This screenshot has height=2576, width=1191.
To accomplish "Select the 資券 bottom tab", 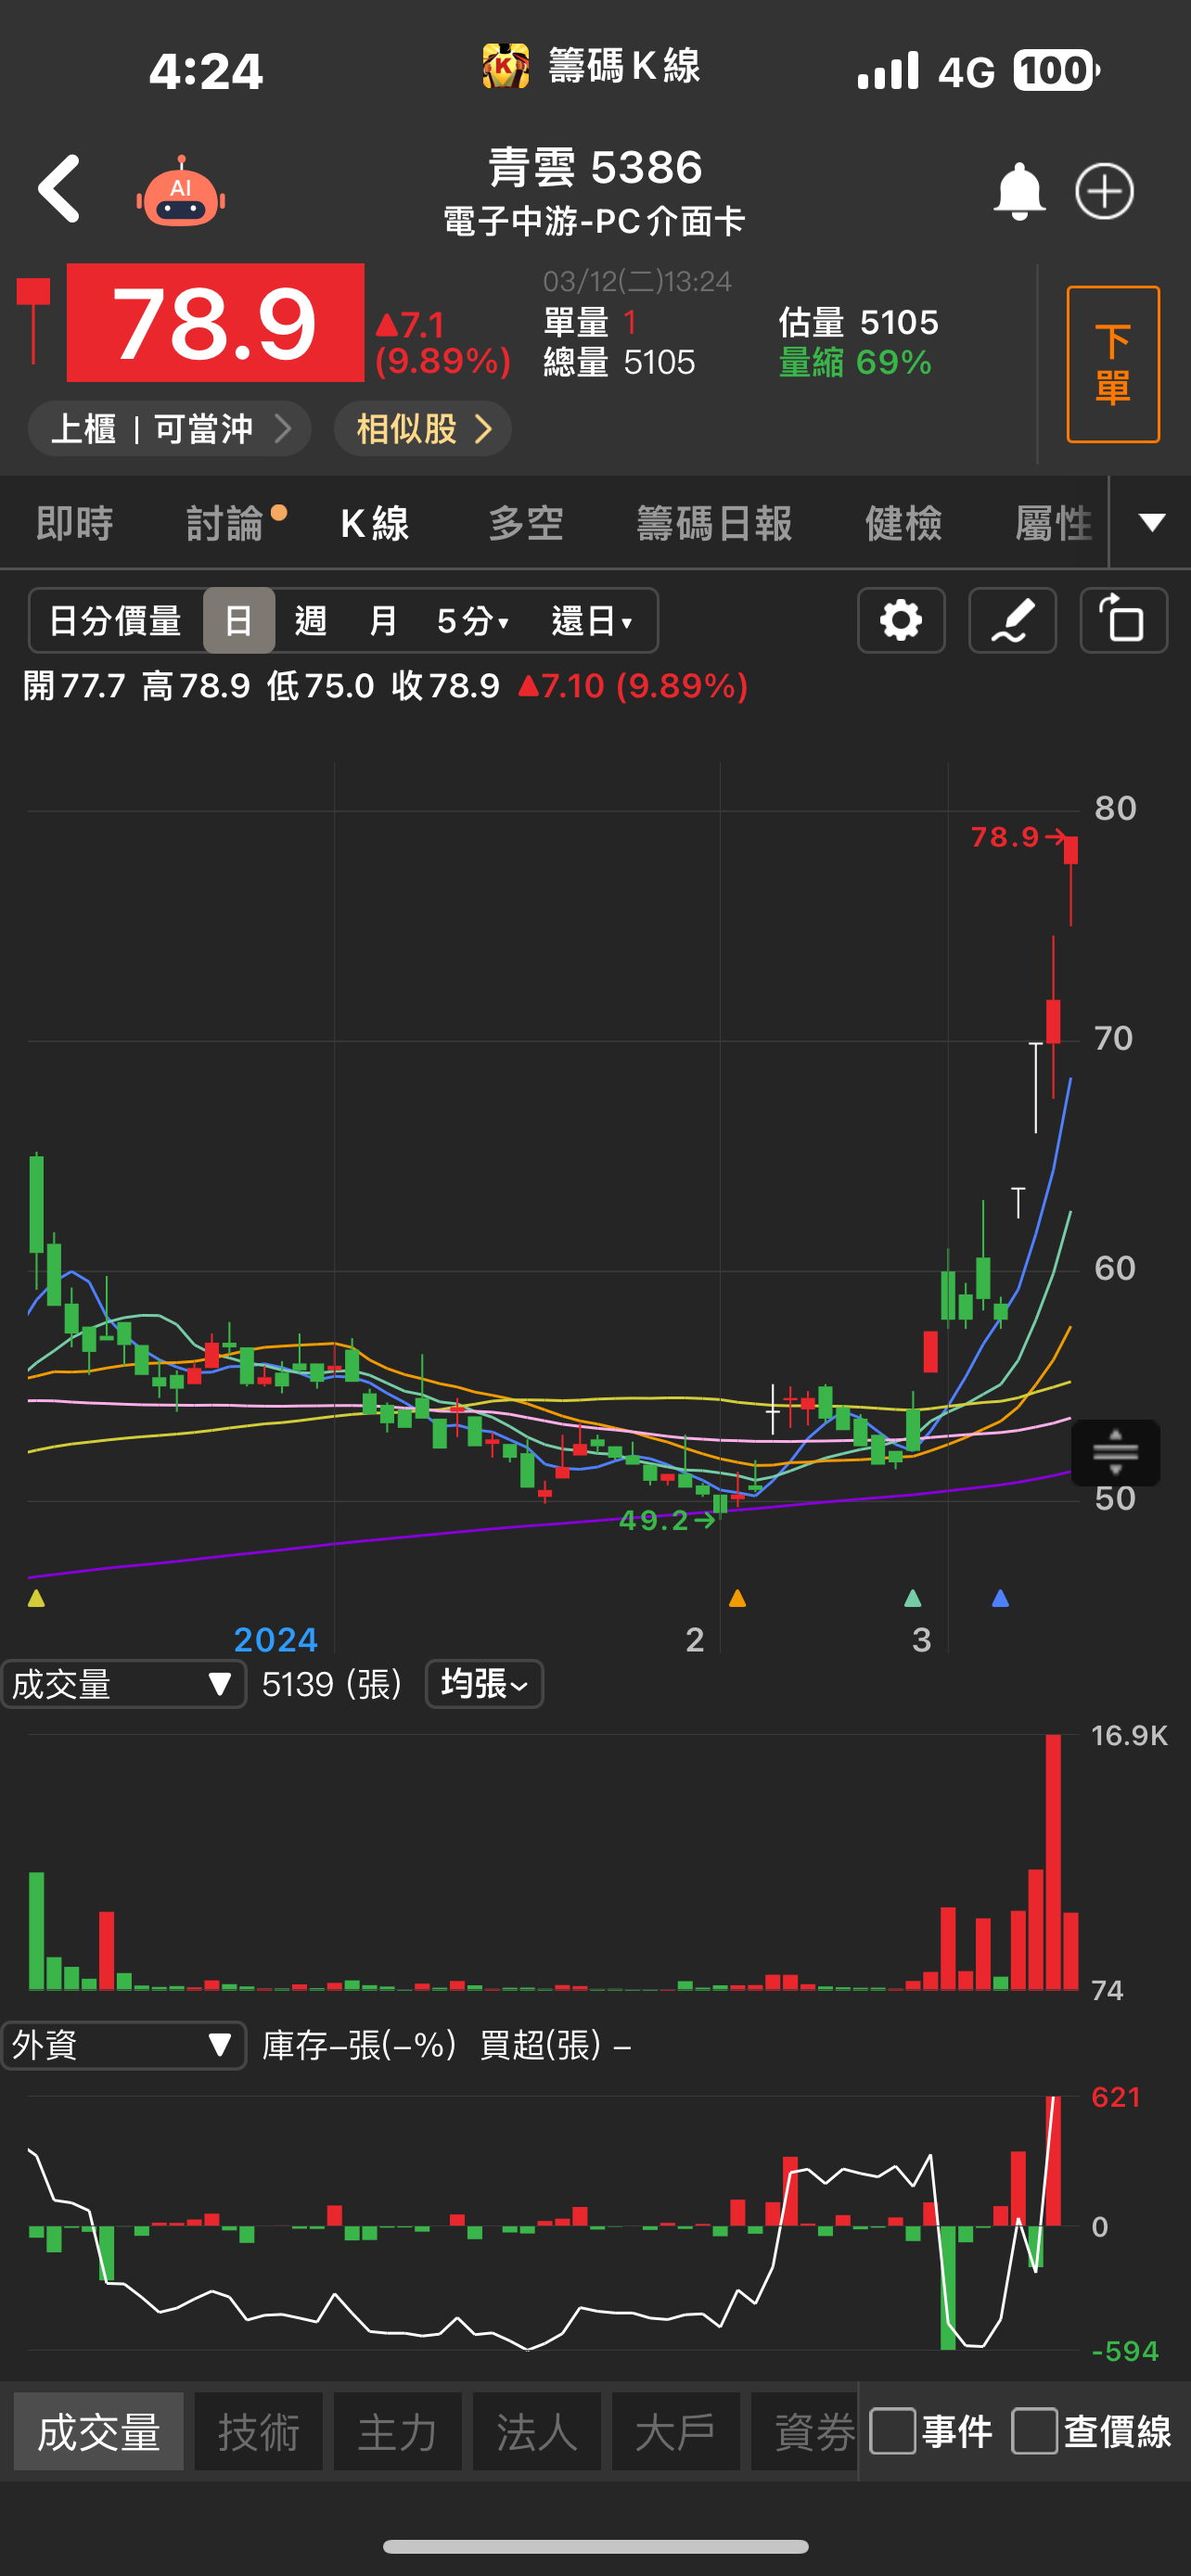I will pyautogui.click(x=805, y=2431).
